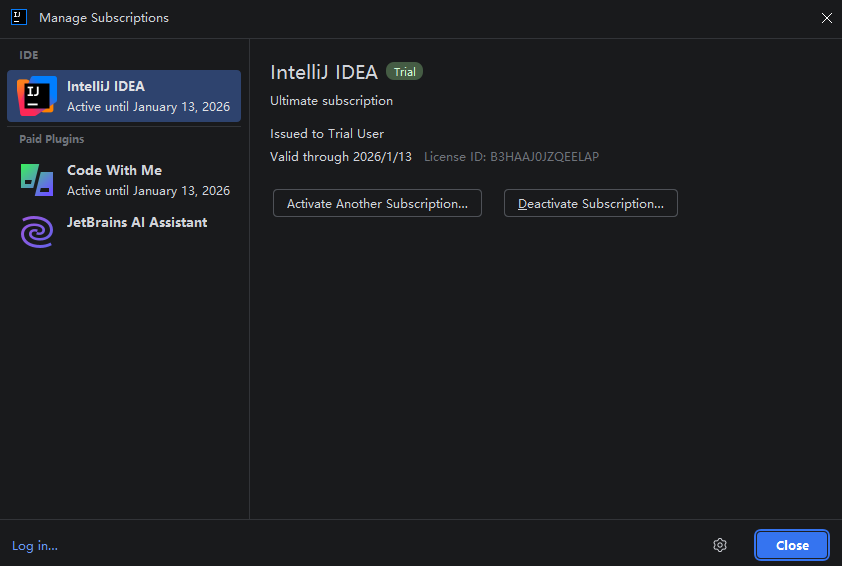Click the License ID B3HAAJ0JZQEELAP text
This screenshot has height=566, width=842.
coord(511,157)
